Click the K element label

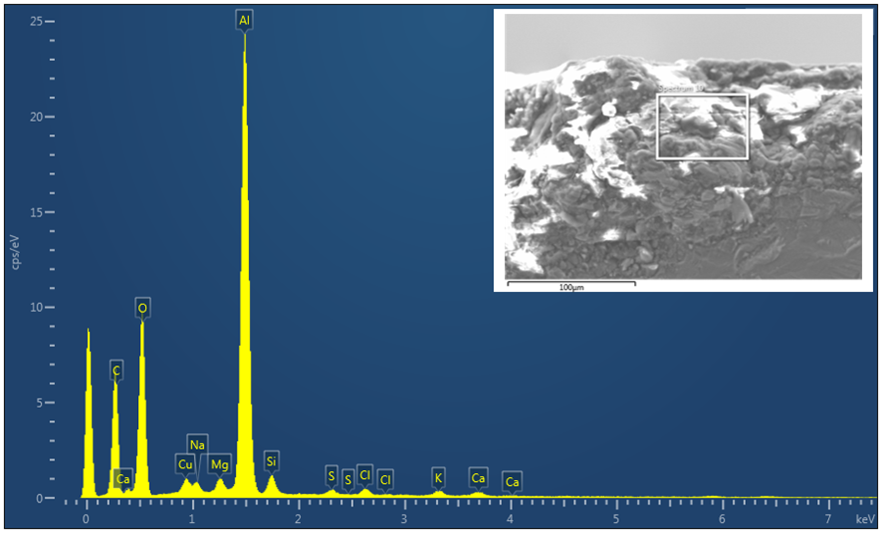coord(438,478)
